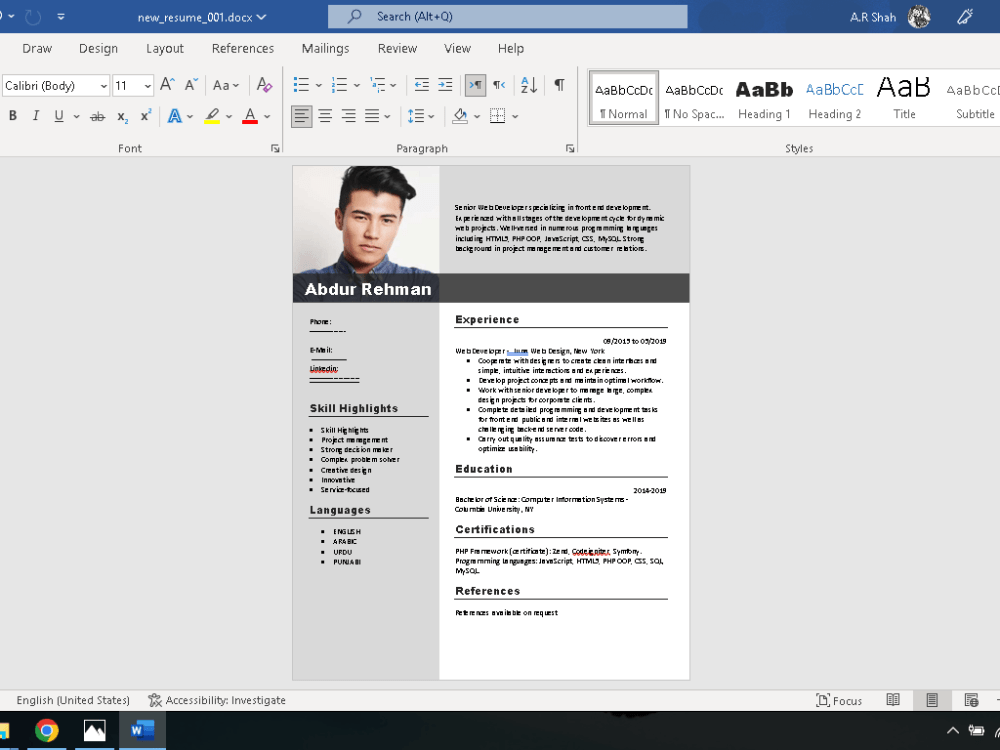Shrink the font size
The height and width of the screenshot is (750, 1000).
(x=191, y=85)
